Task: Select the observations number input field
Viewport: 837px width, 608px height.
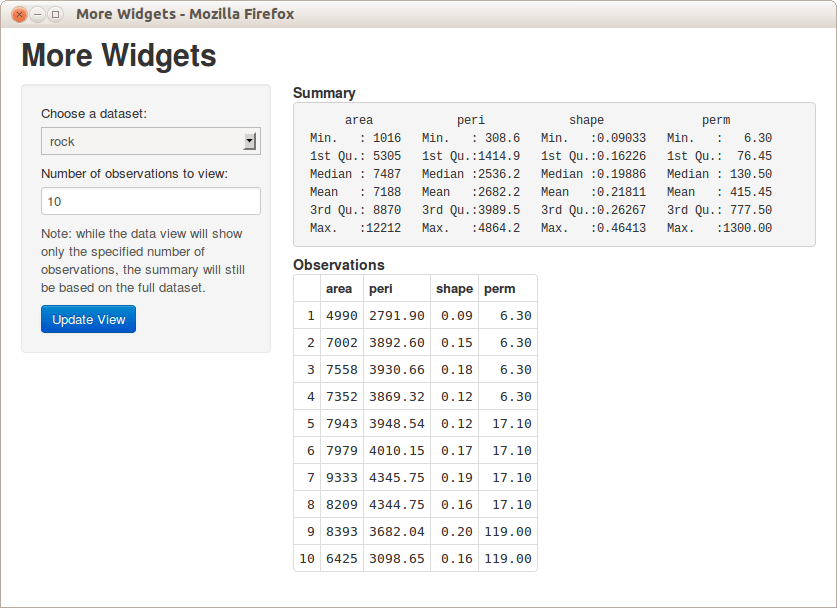Action: (150, 201)
